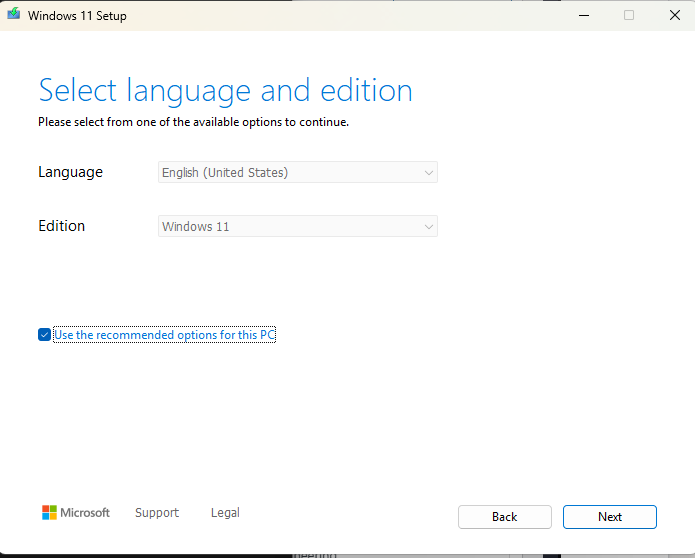Click the four-color Microsoft logo

pyautogui.click(x=49, y=513)
